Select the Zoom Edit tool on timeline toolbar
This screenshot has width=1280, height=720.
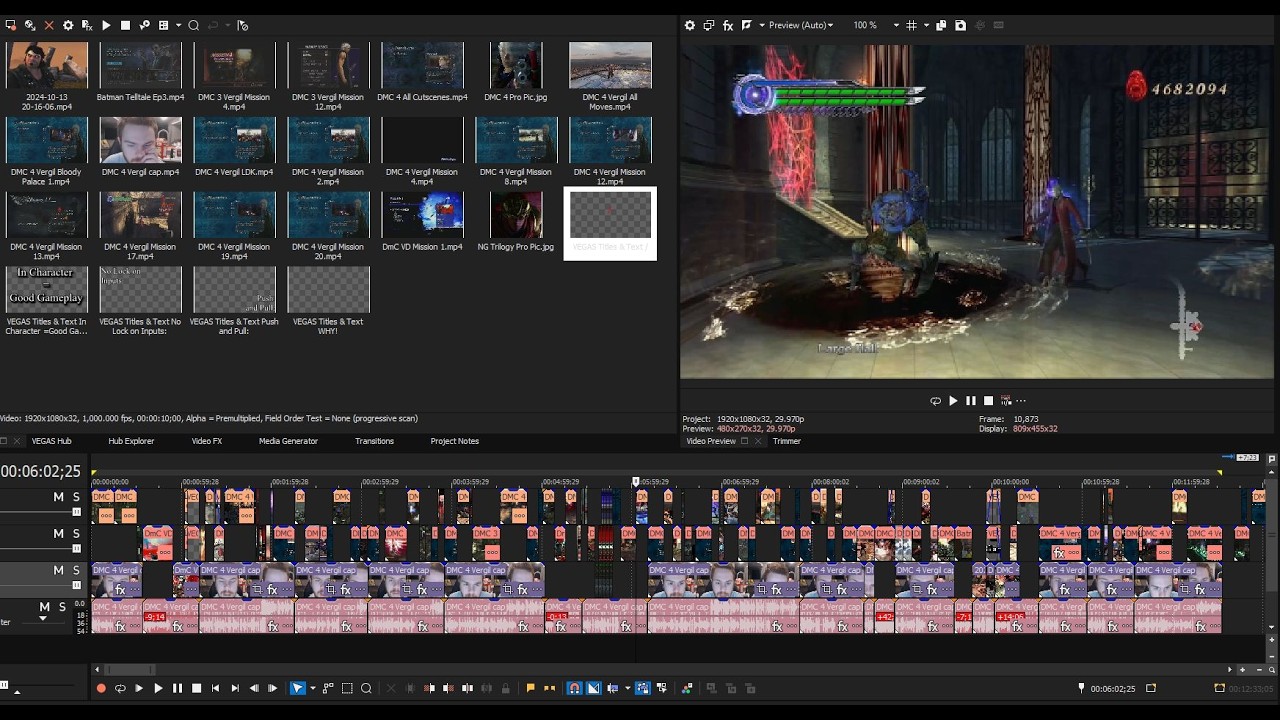point(366,688)
